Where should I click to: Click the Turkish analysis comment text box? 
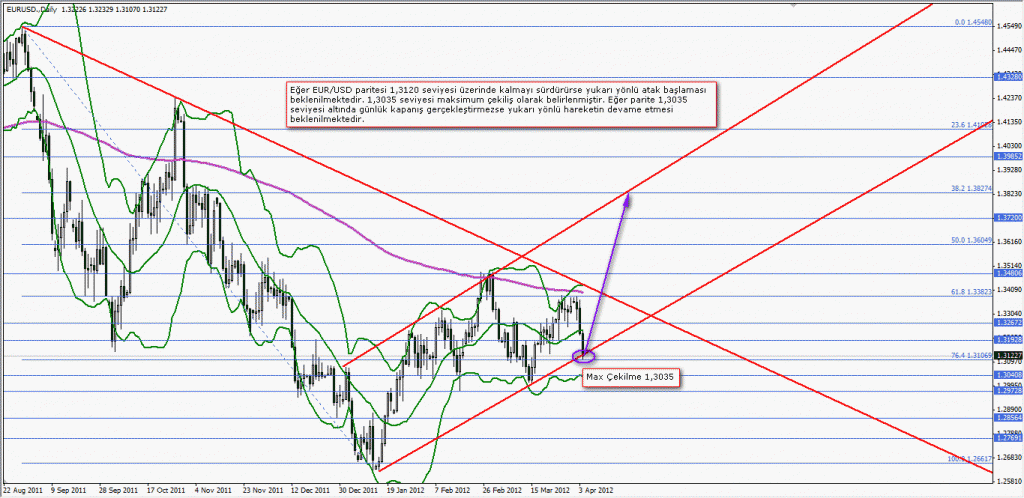click(502, 103)
